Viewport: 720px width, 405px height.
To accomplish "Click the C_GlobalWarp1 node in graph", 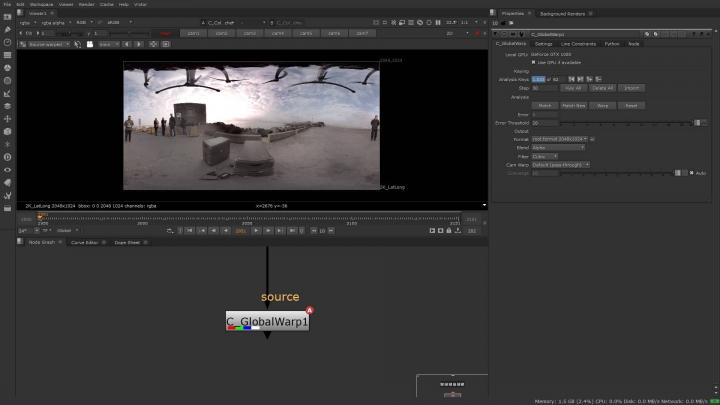I will [x=267, y=322].
